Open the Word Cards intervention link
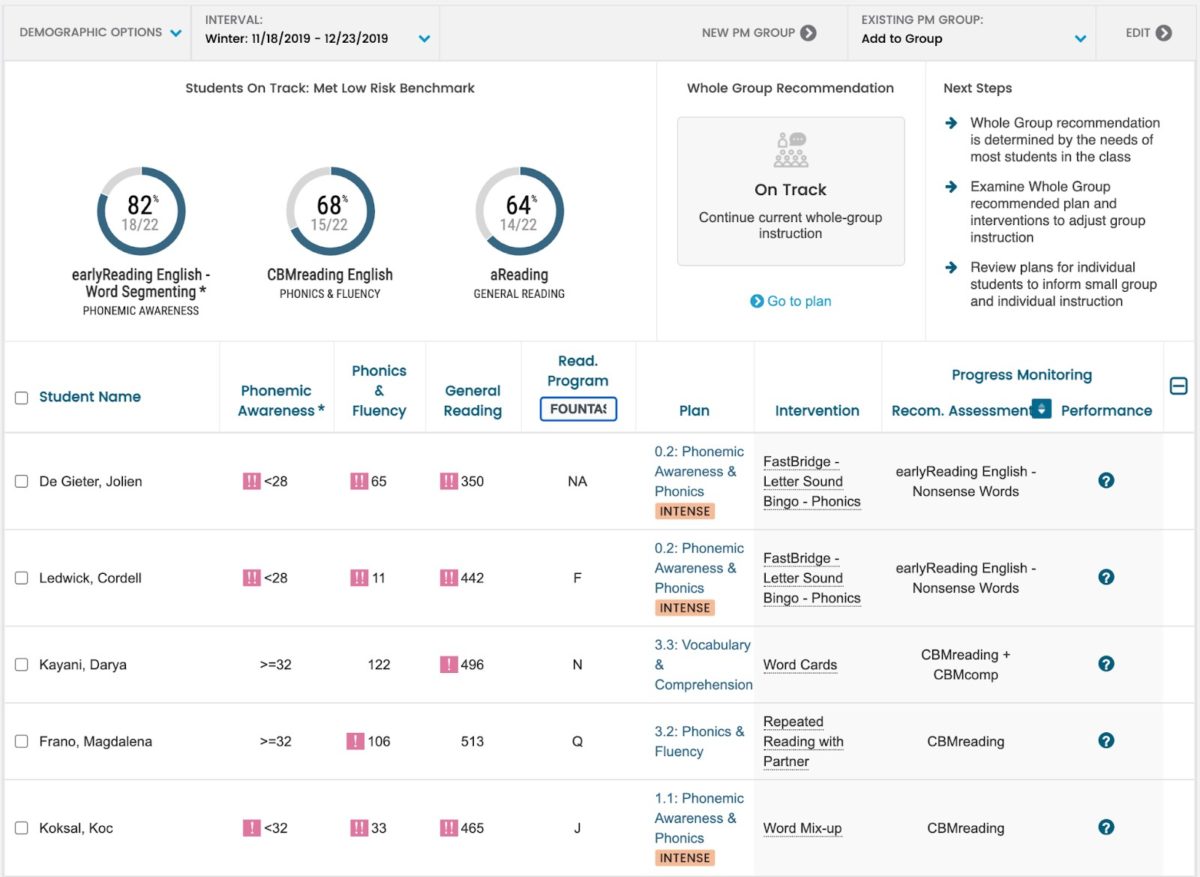 click(x=799, y=664)
